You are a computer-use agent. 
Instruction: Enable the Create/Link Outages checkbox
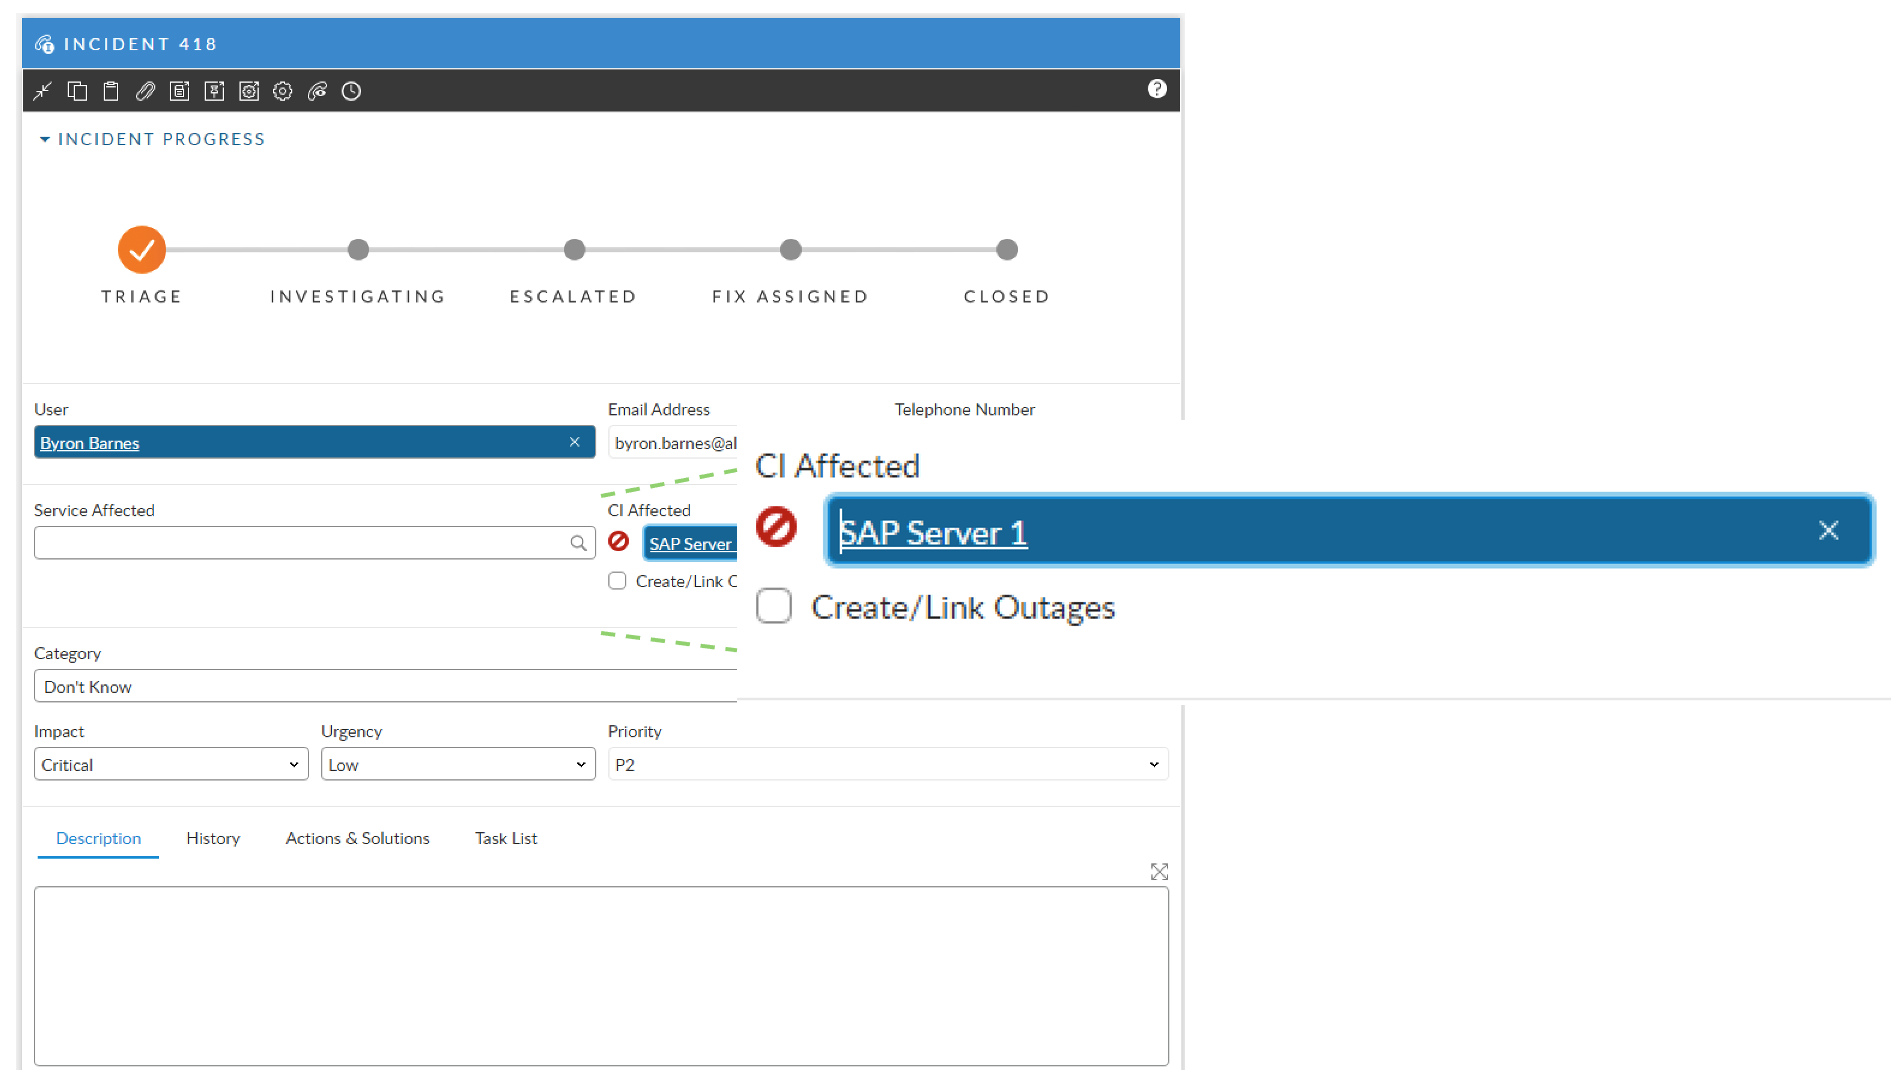pos(774,606)
